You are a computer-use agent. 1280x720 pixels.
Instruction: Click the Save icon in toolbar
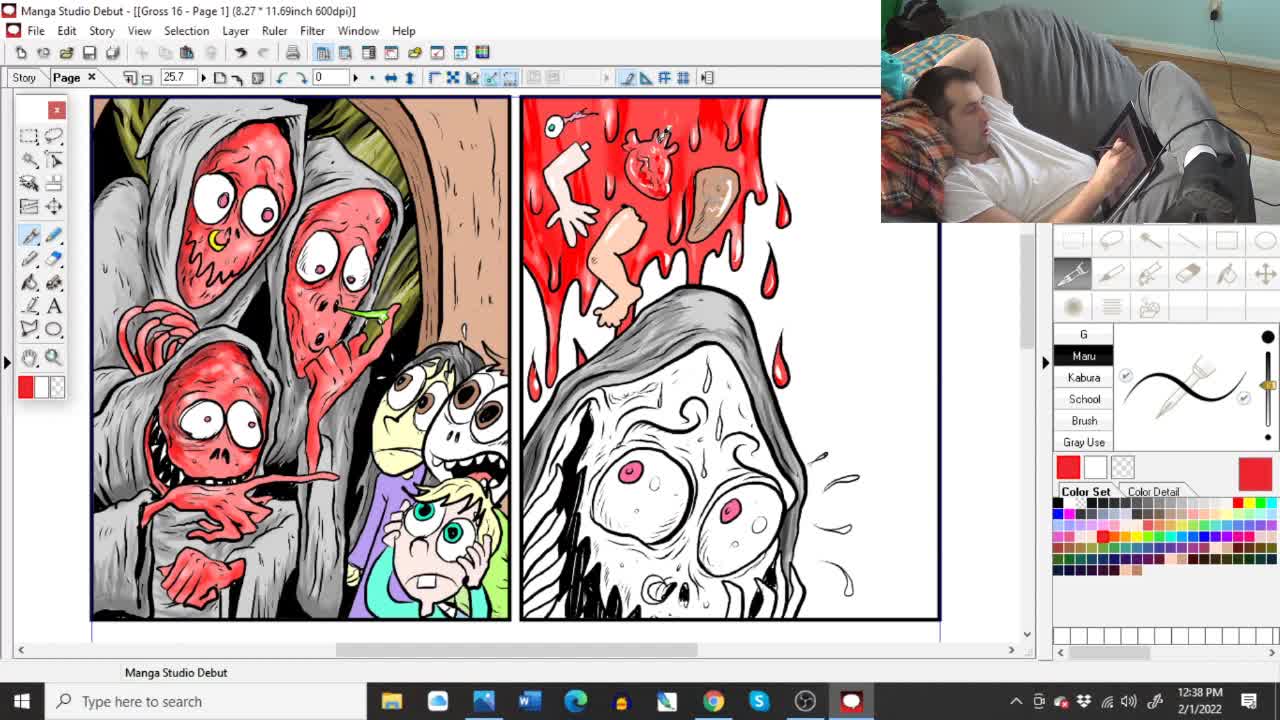point(89,53)
